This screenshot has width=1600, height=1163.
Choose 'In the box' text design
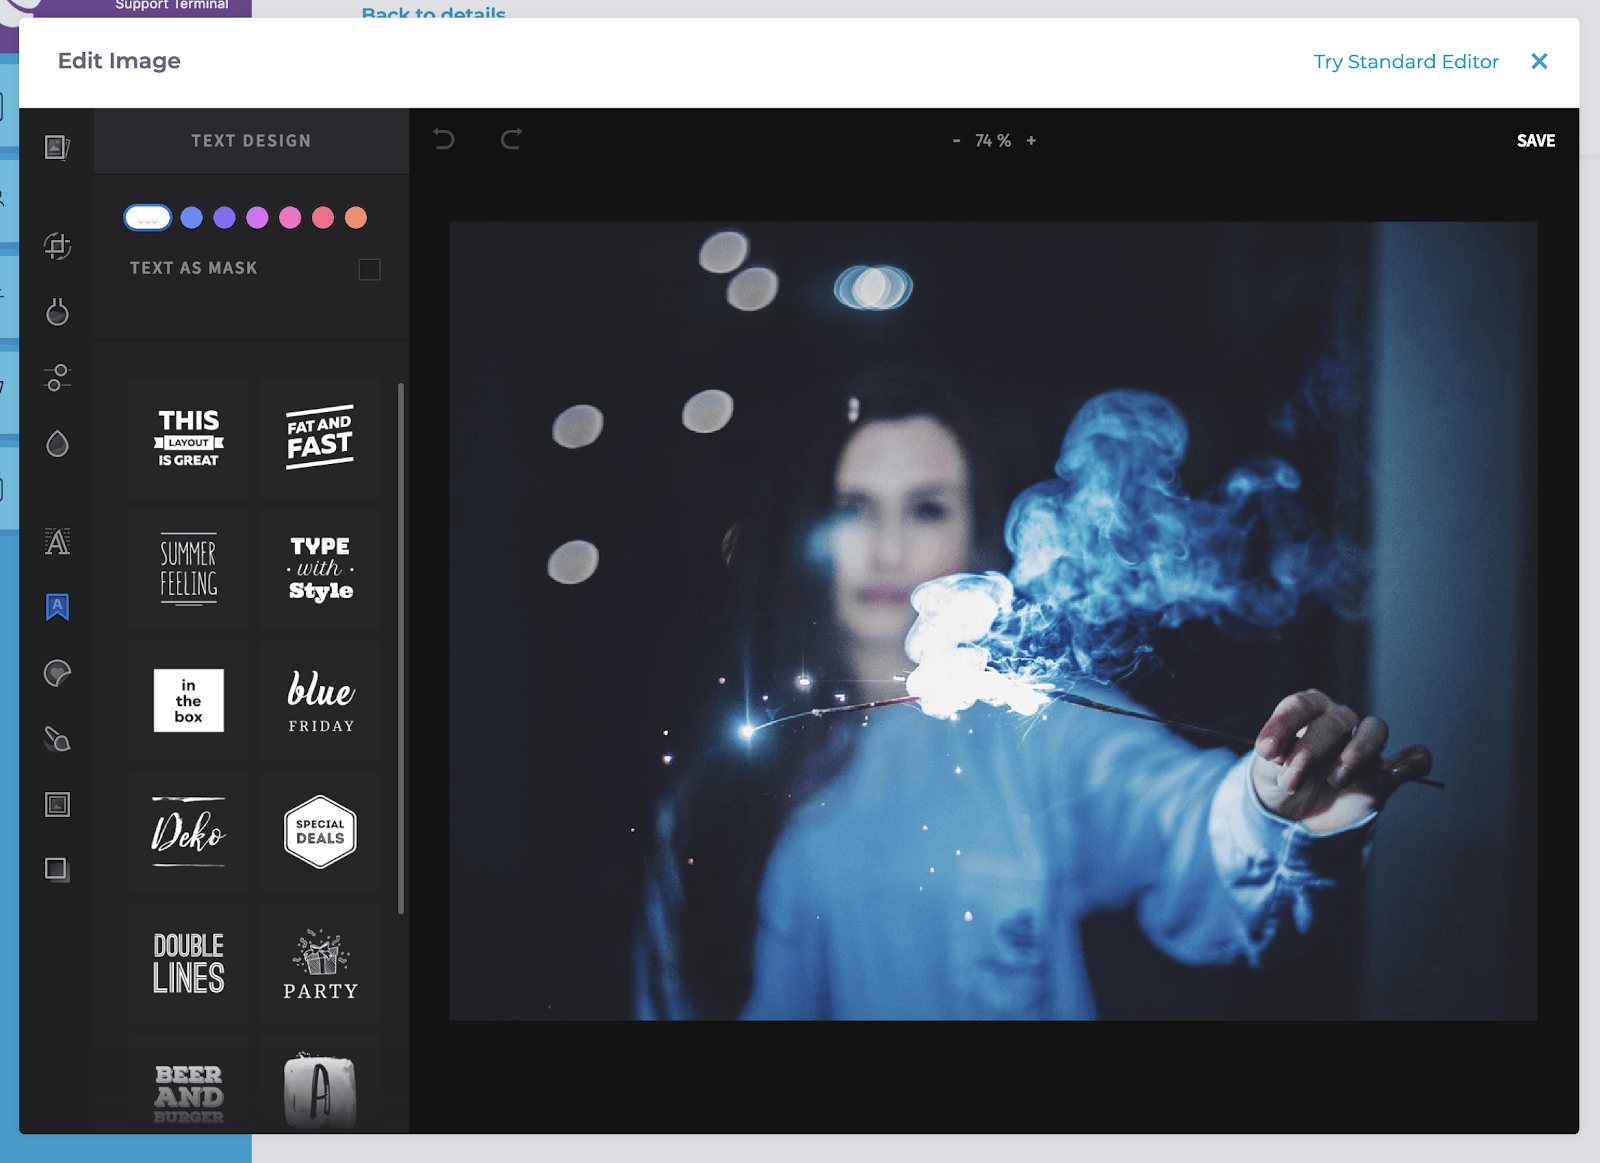189,701
